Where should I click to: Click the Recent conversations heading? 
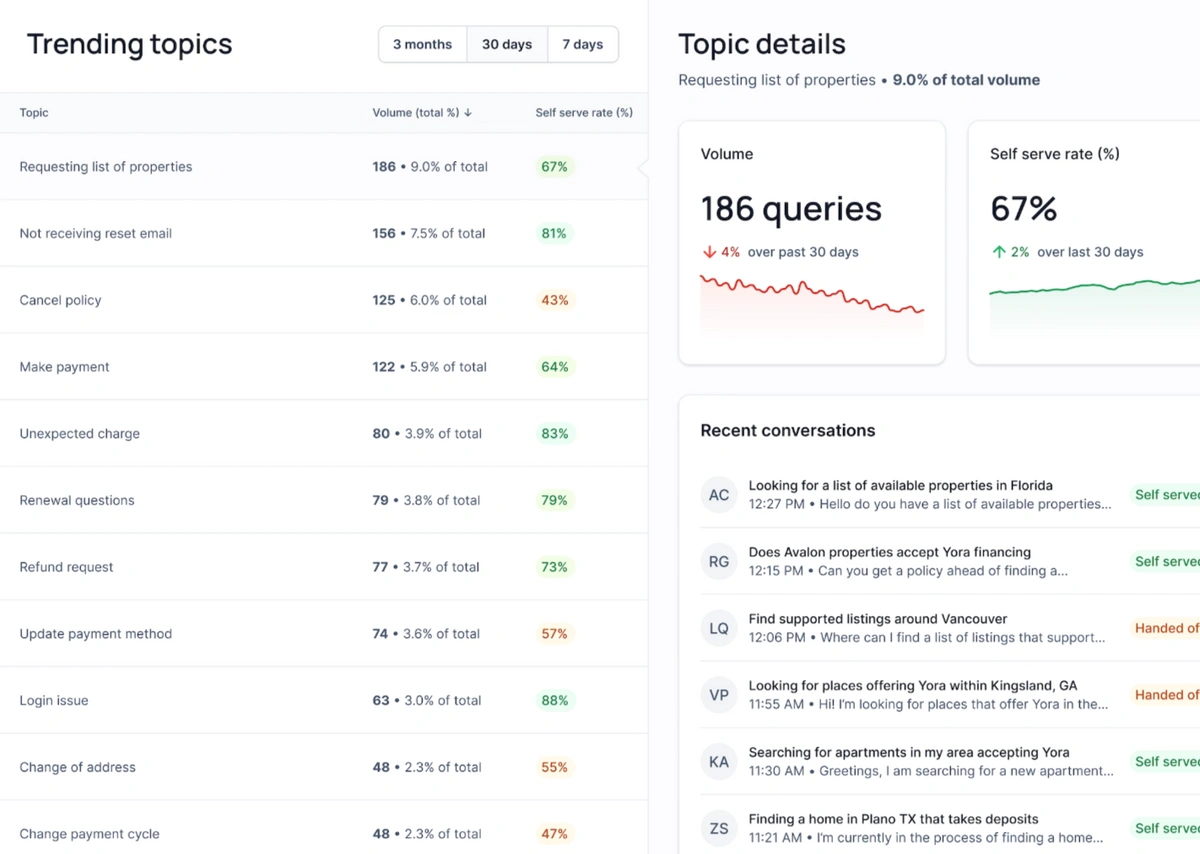tap(788, 431)
